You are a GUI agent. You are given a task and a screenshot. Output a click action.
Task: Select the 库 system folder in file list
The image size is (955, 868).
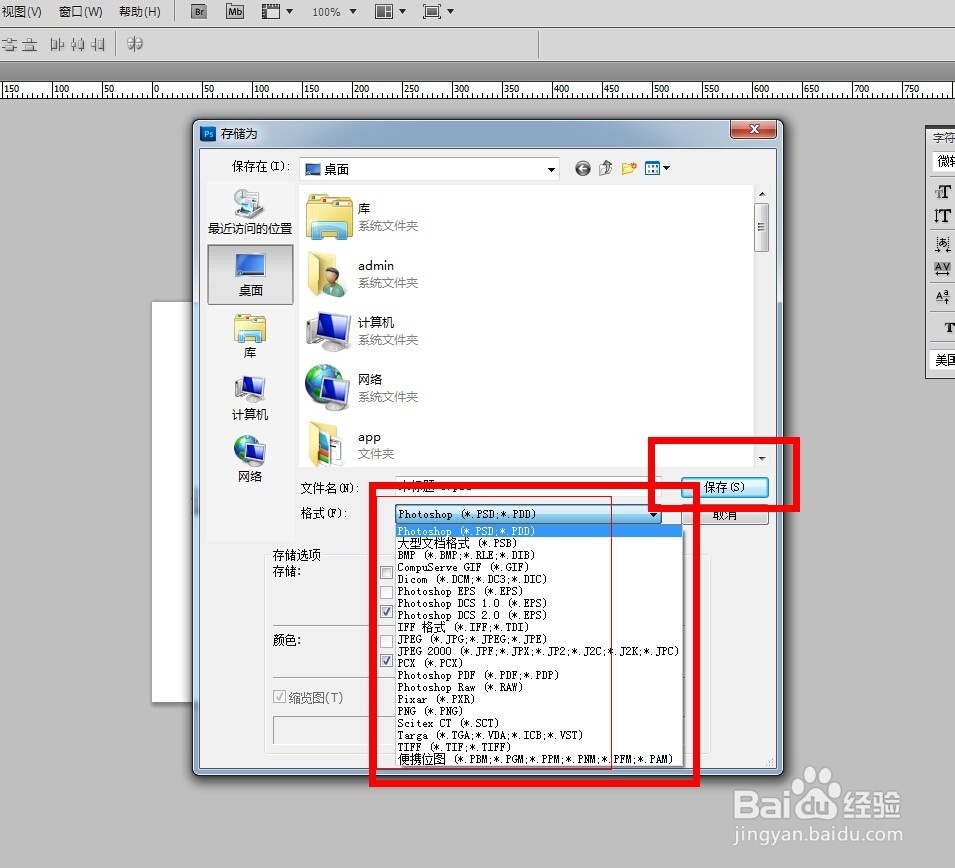pos(362,217)
